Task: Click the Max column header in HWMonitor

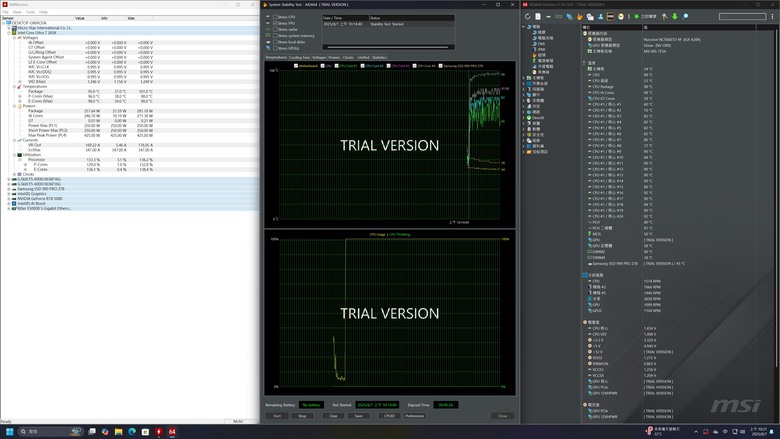Action: pos(131,18)
